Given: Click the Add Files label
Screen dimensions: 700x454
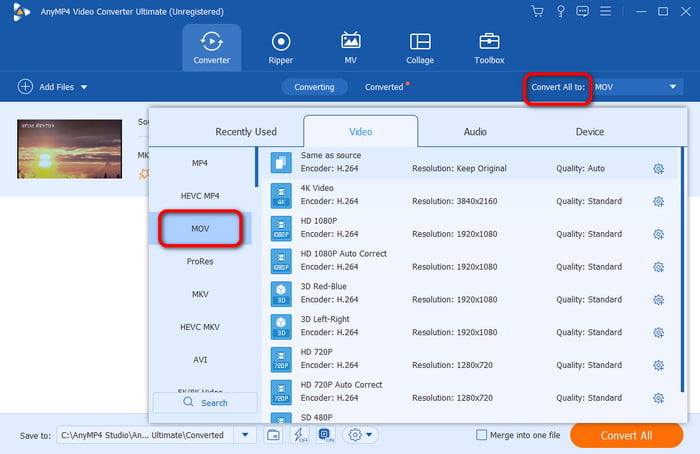Looking at the screenshot, I should click(57, 87).
